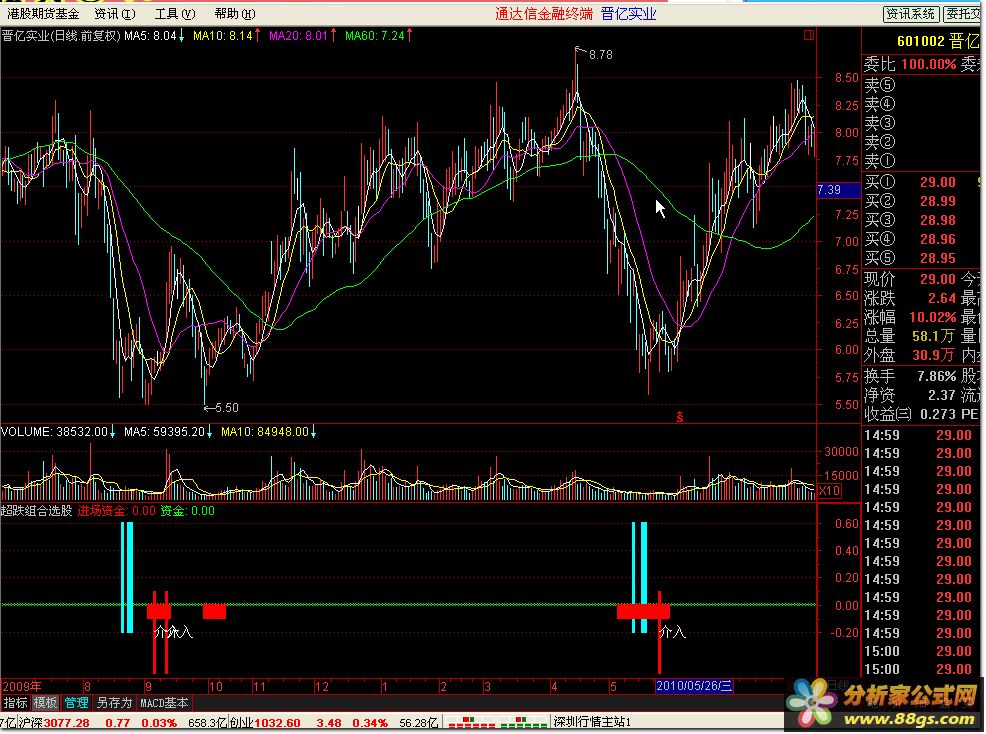This screenshot has width=986, height=734.
Task: Click stock code 601002 in quote panel
Action: 921,42
